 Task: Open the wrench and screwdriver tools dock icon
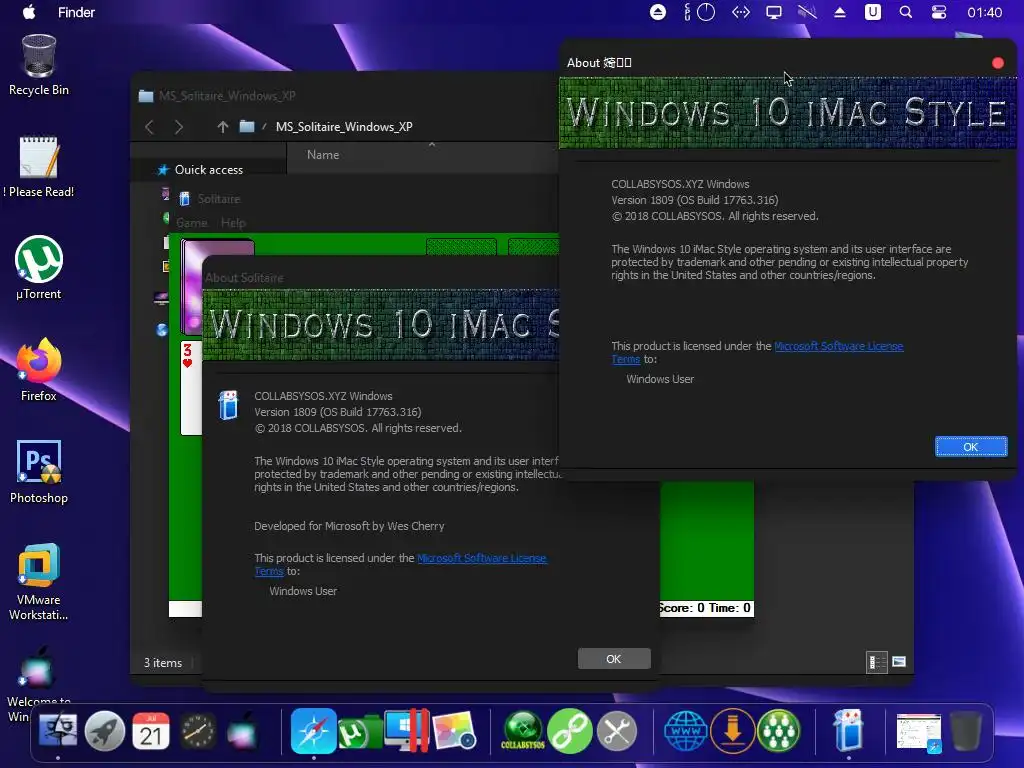point(616,731)
